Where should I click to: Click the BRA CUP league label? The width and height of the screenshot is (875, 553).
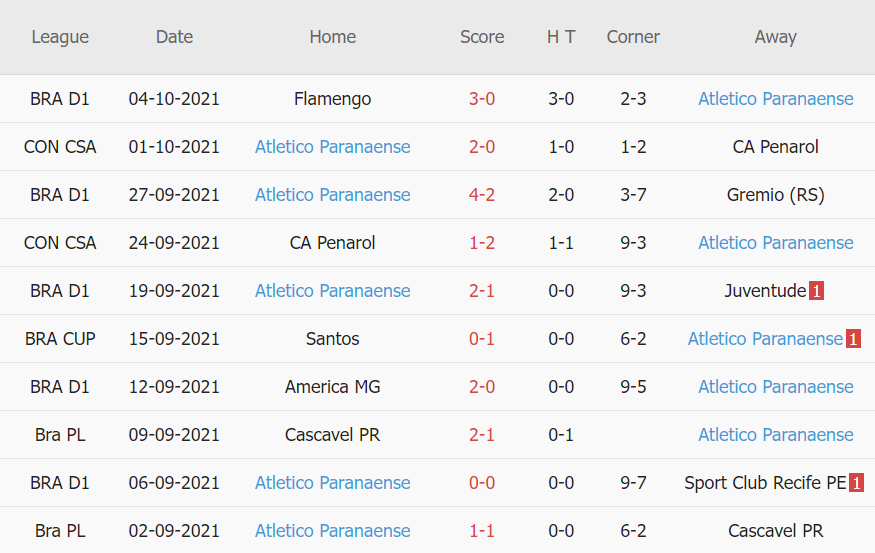click(x=60, y=339)
